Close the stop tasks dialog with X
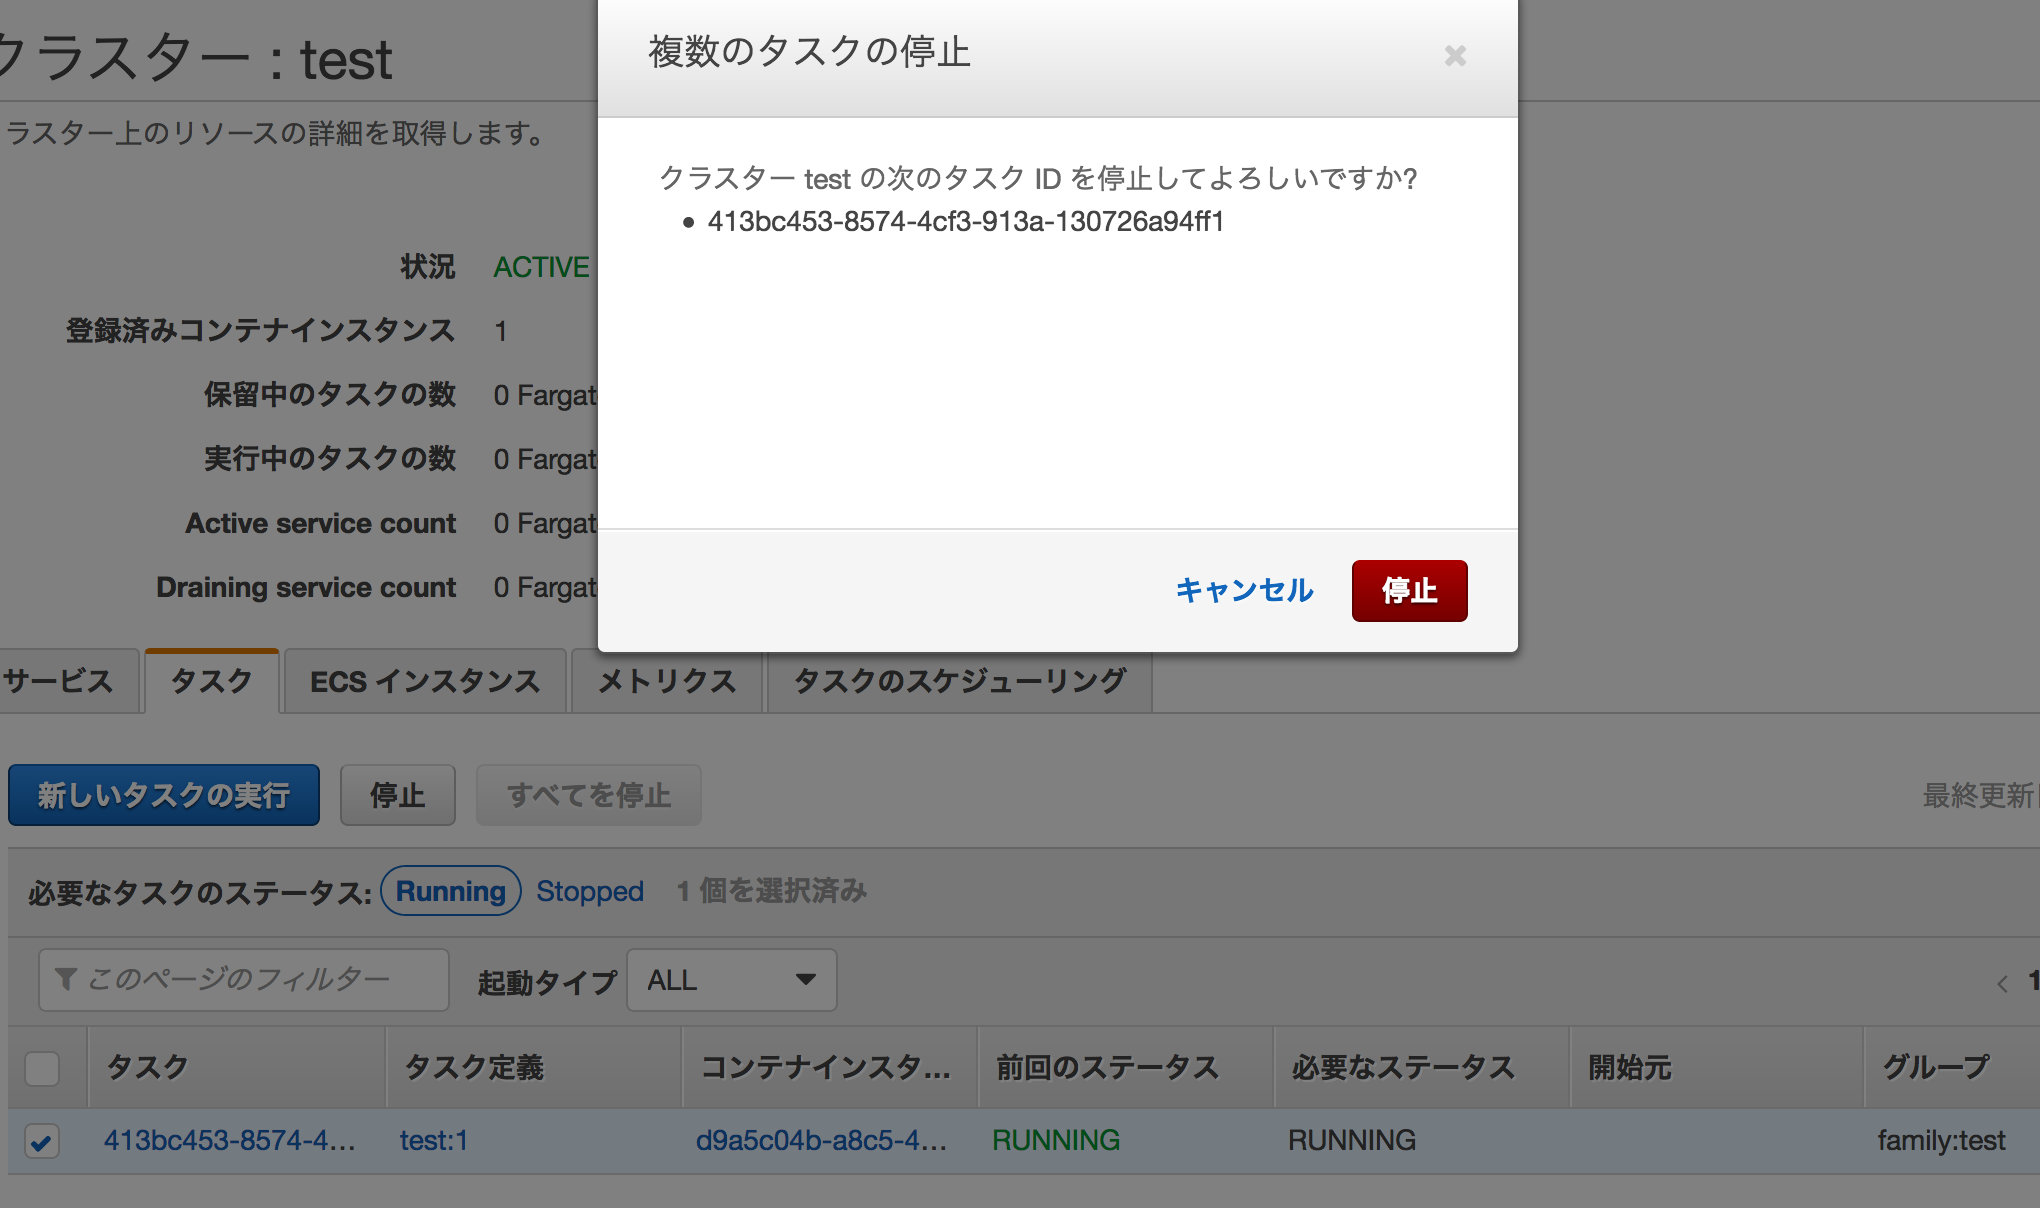The image size is (2040, 1208). pos(1455,56)
